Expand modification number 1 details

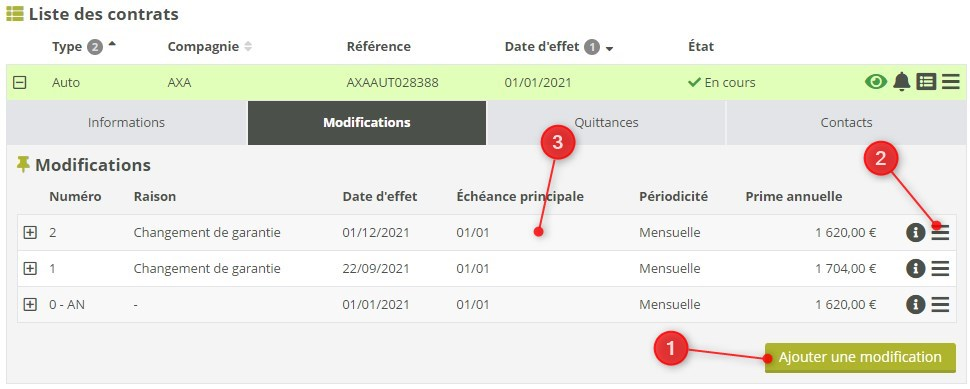tap(30, 268)
